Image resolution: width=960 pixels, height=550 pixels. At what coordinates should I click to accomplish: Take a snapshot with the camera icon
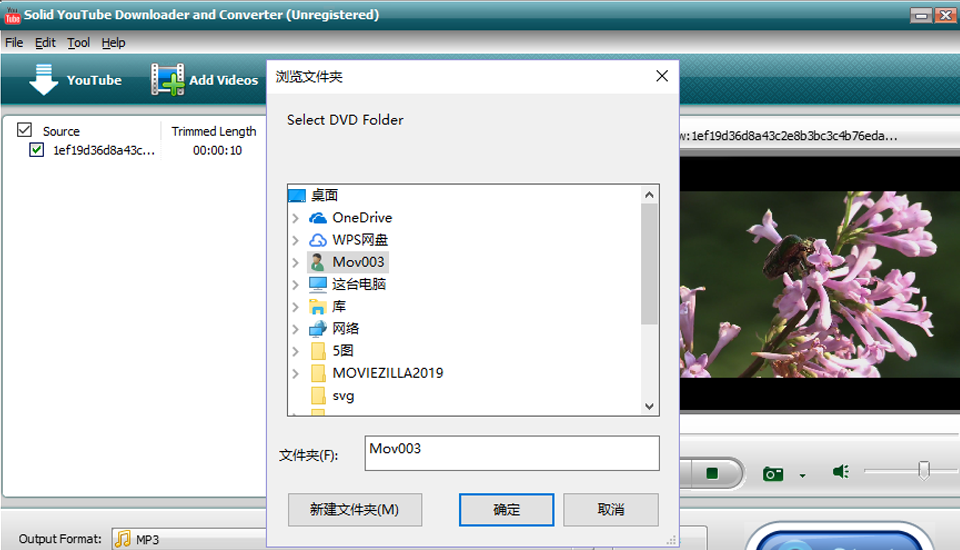[773, 474]
